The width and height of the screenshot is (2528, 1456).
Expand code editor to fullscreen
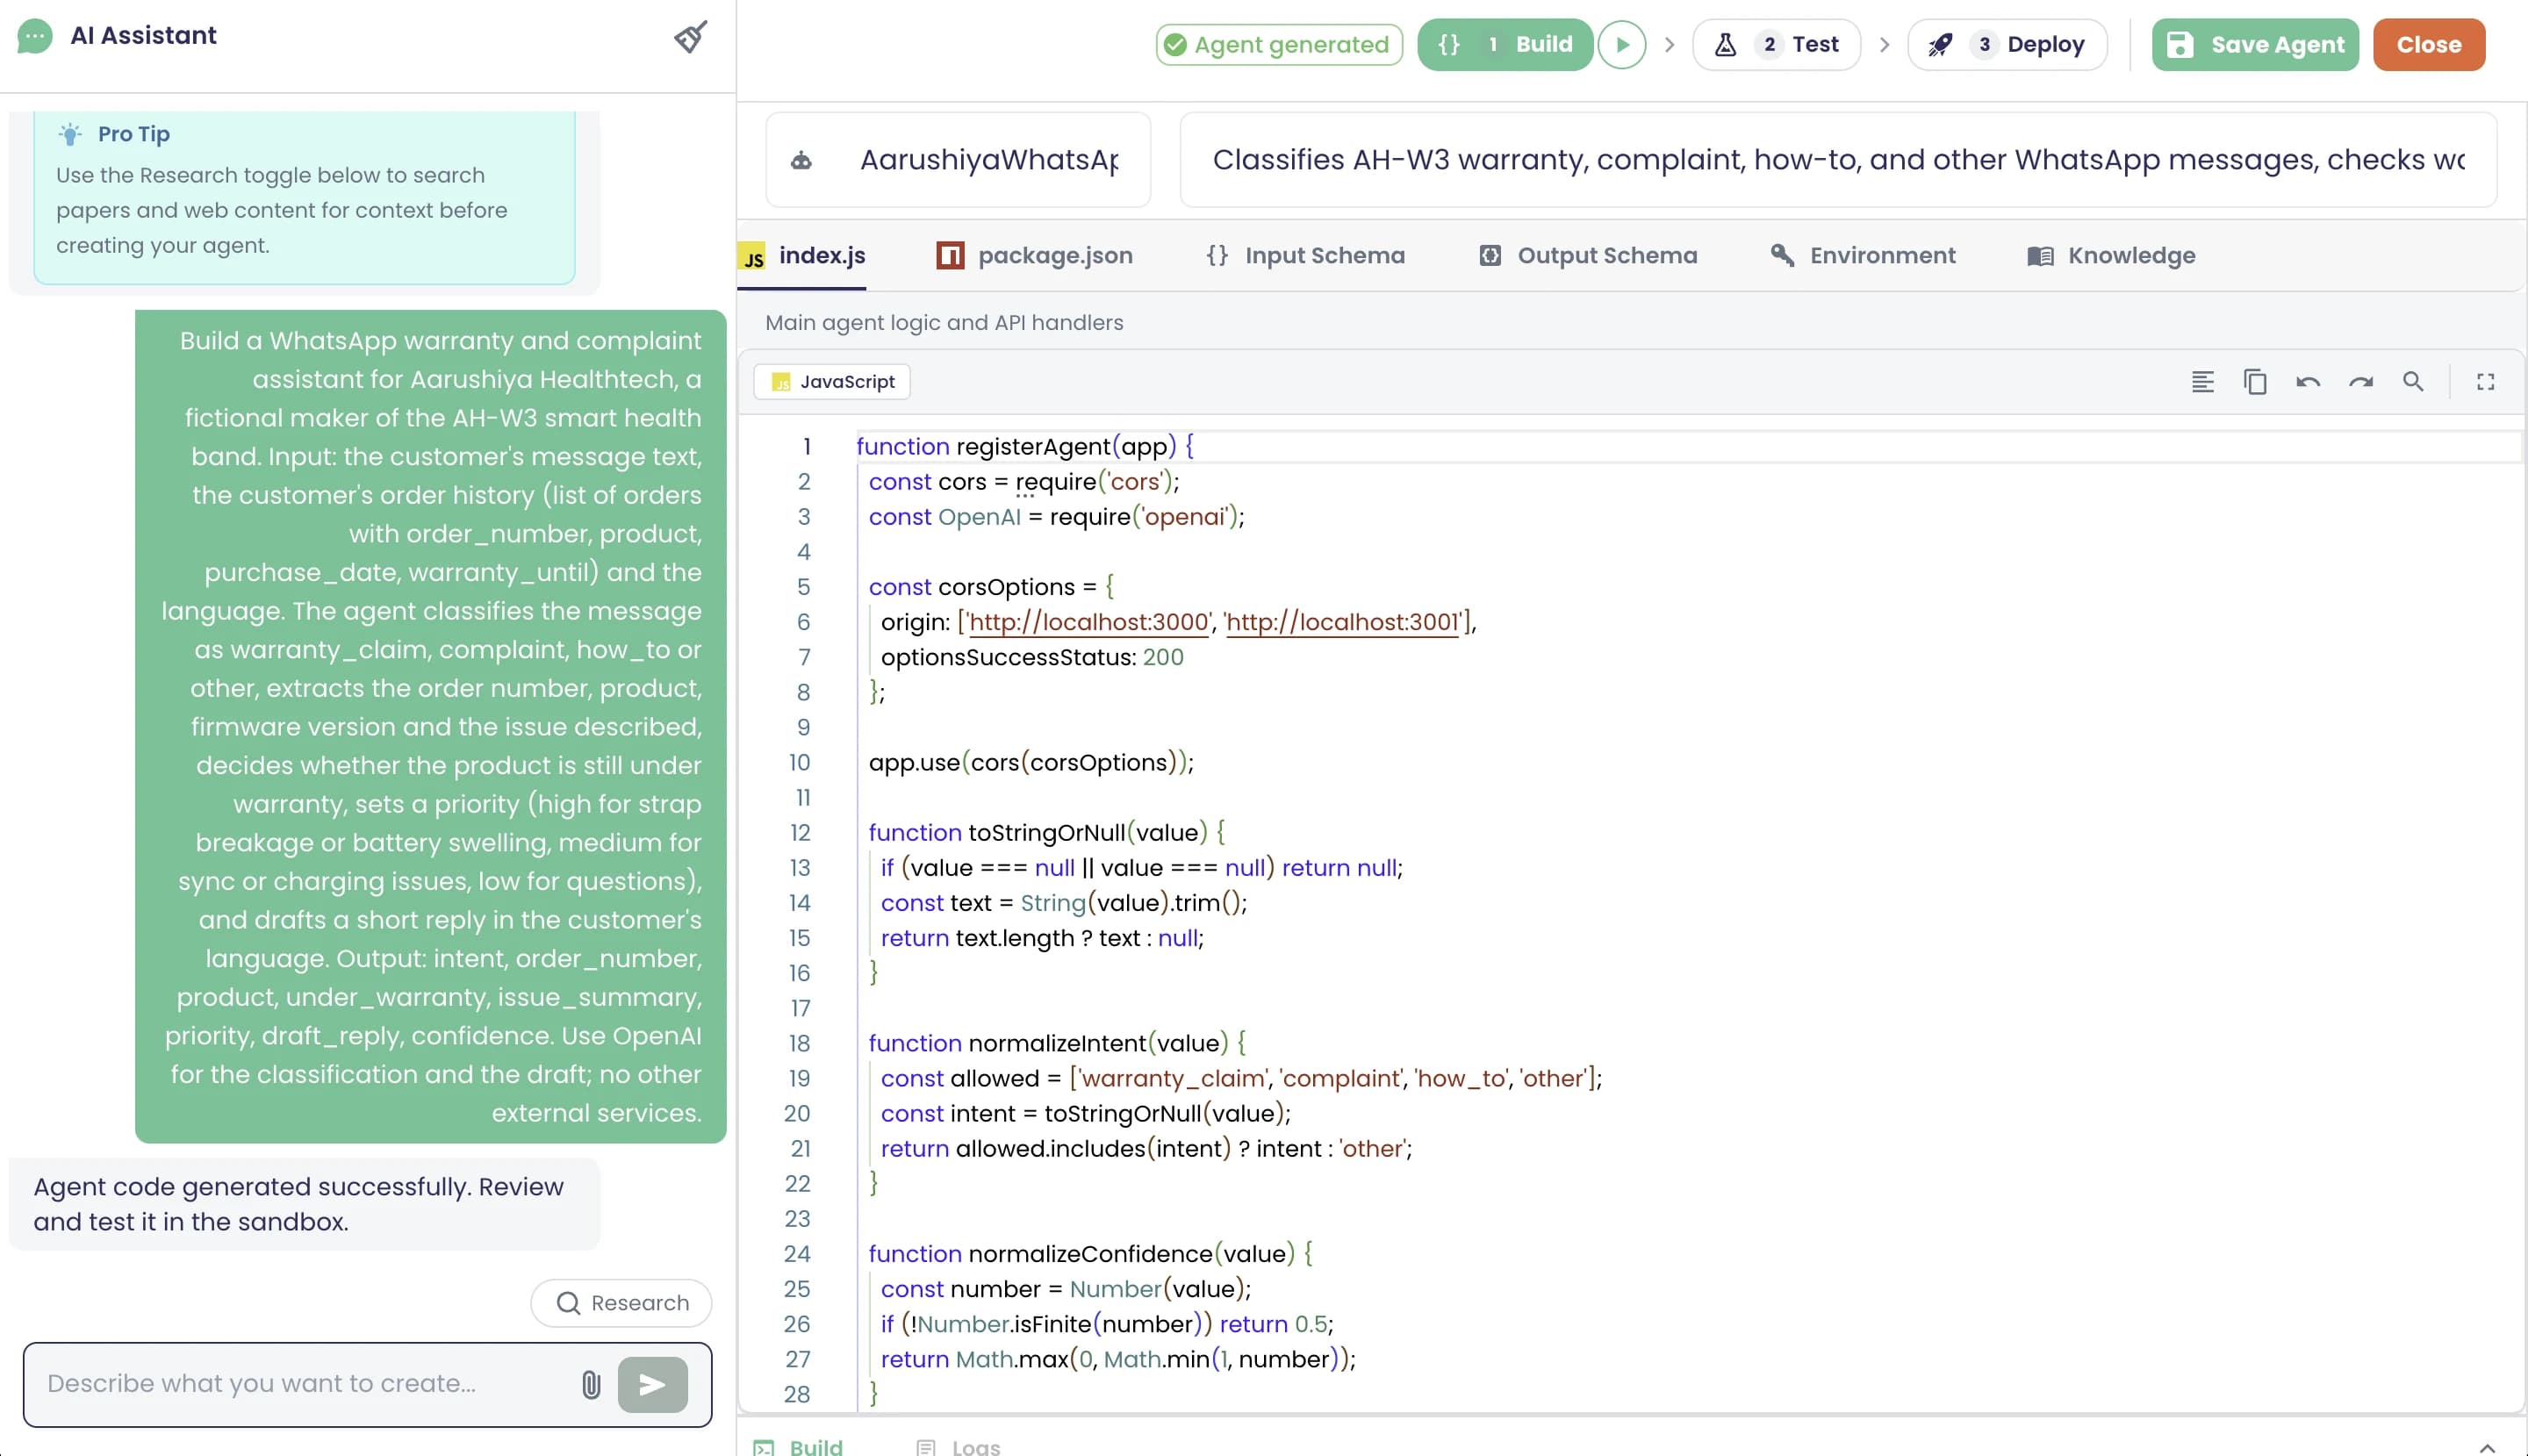[2485, 381]
